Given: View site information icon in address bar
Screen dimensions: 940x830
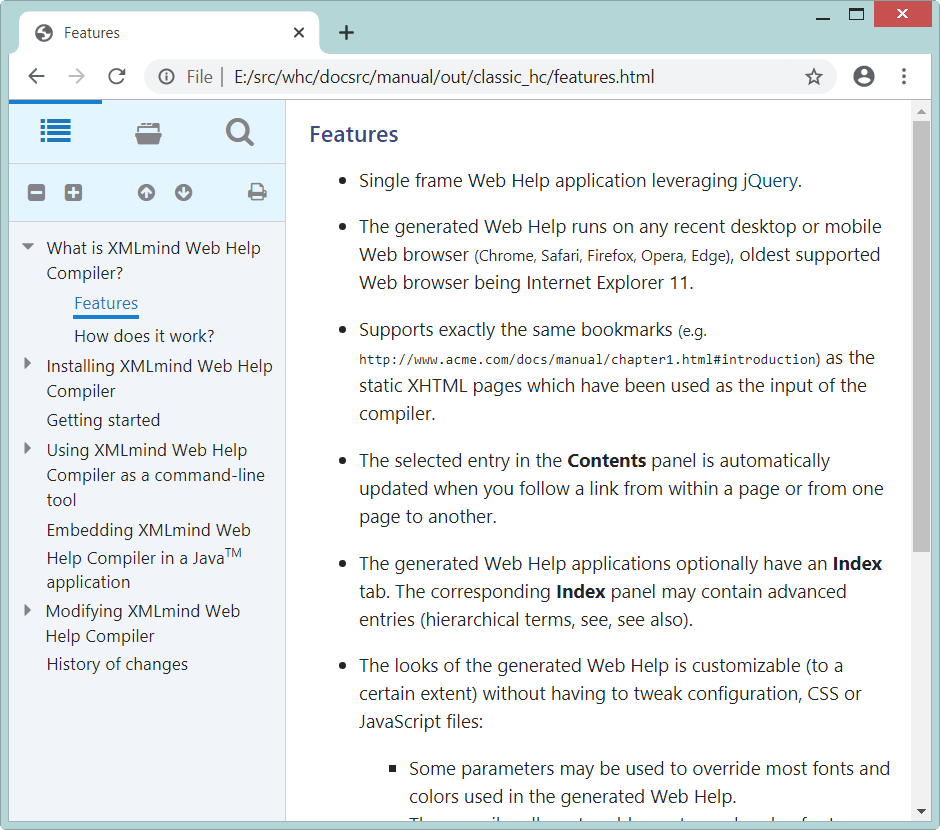Looking at the screenshot, I should (x=166, y=77).
